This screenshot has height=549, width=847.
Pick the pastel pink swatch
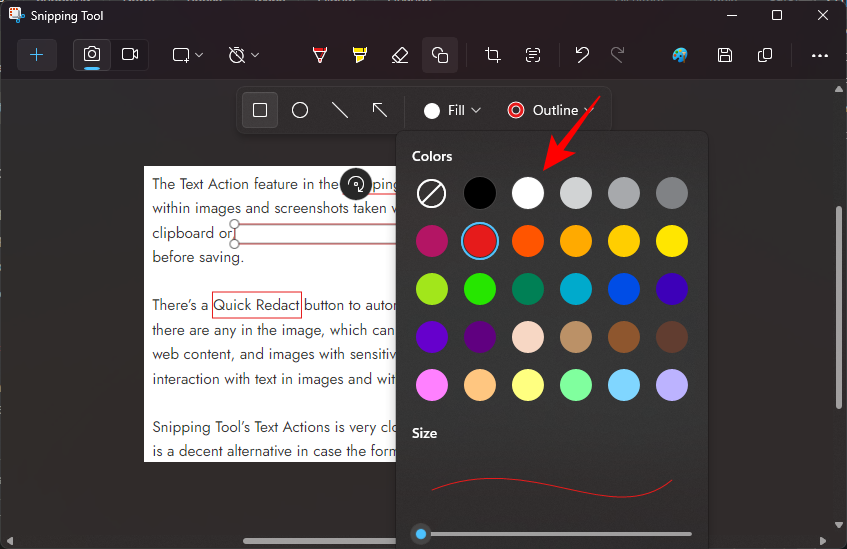click(432, 385)
